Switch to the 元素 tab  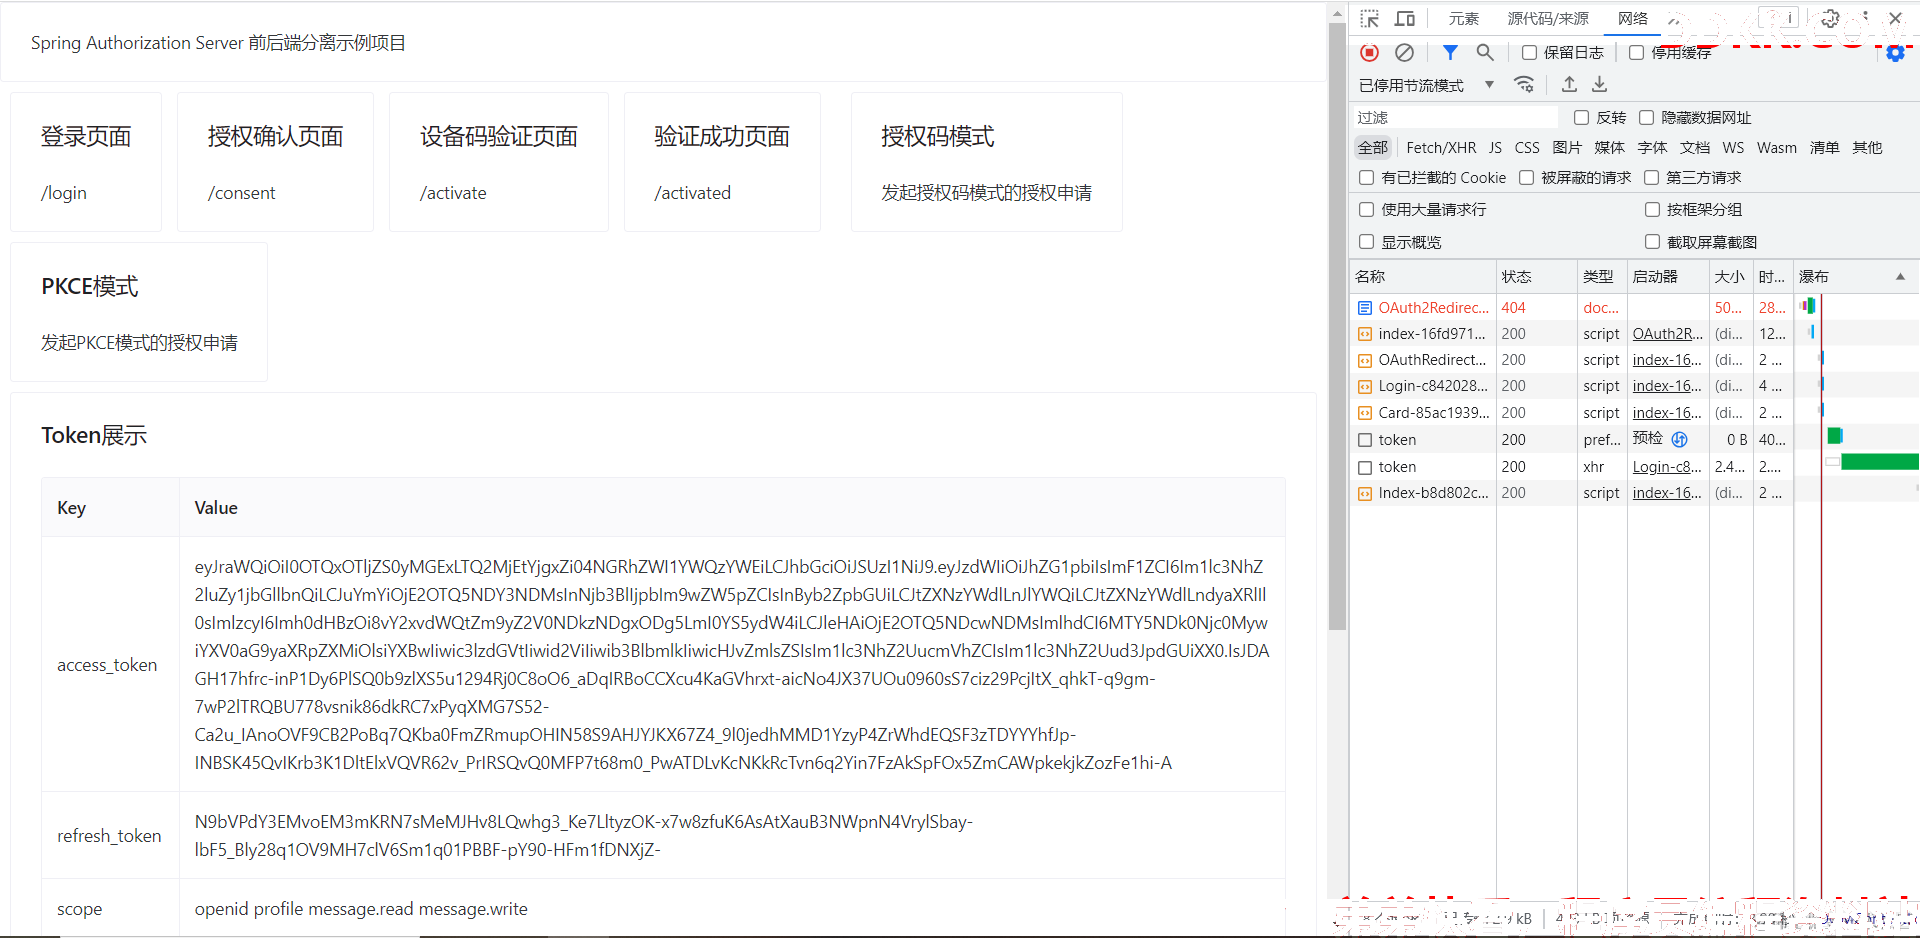1463,19
